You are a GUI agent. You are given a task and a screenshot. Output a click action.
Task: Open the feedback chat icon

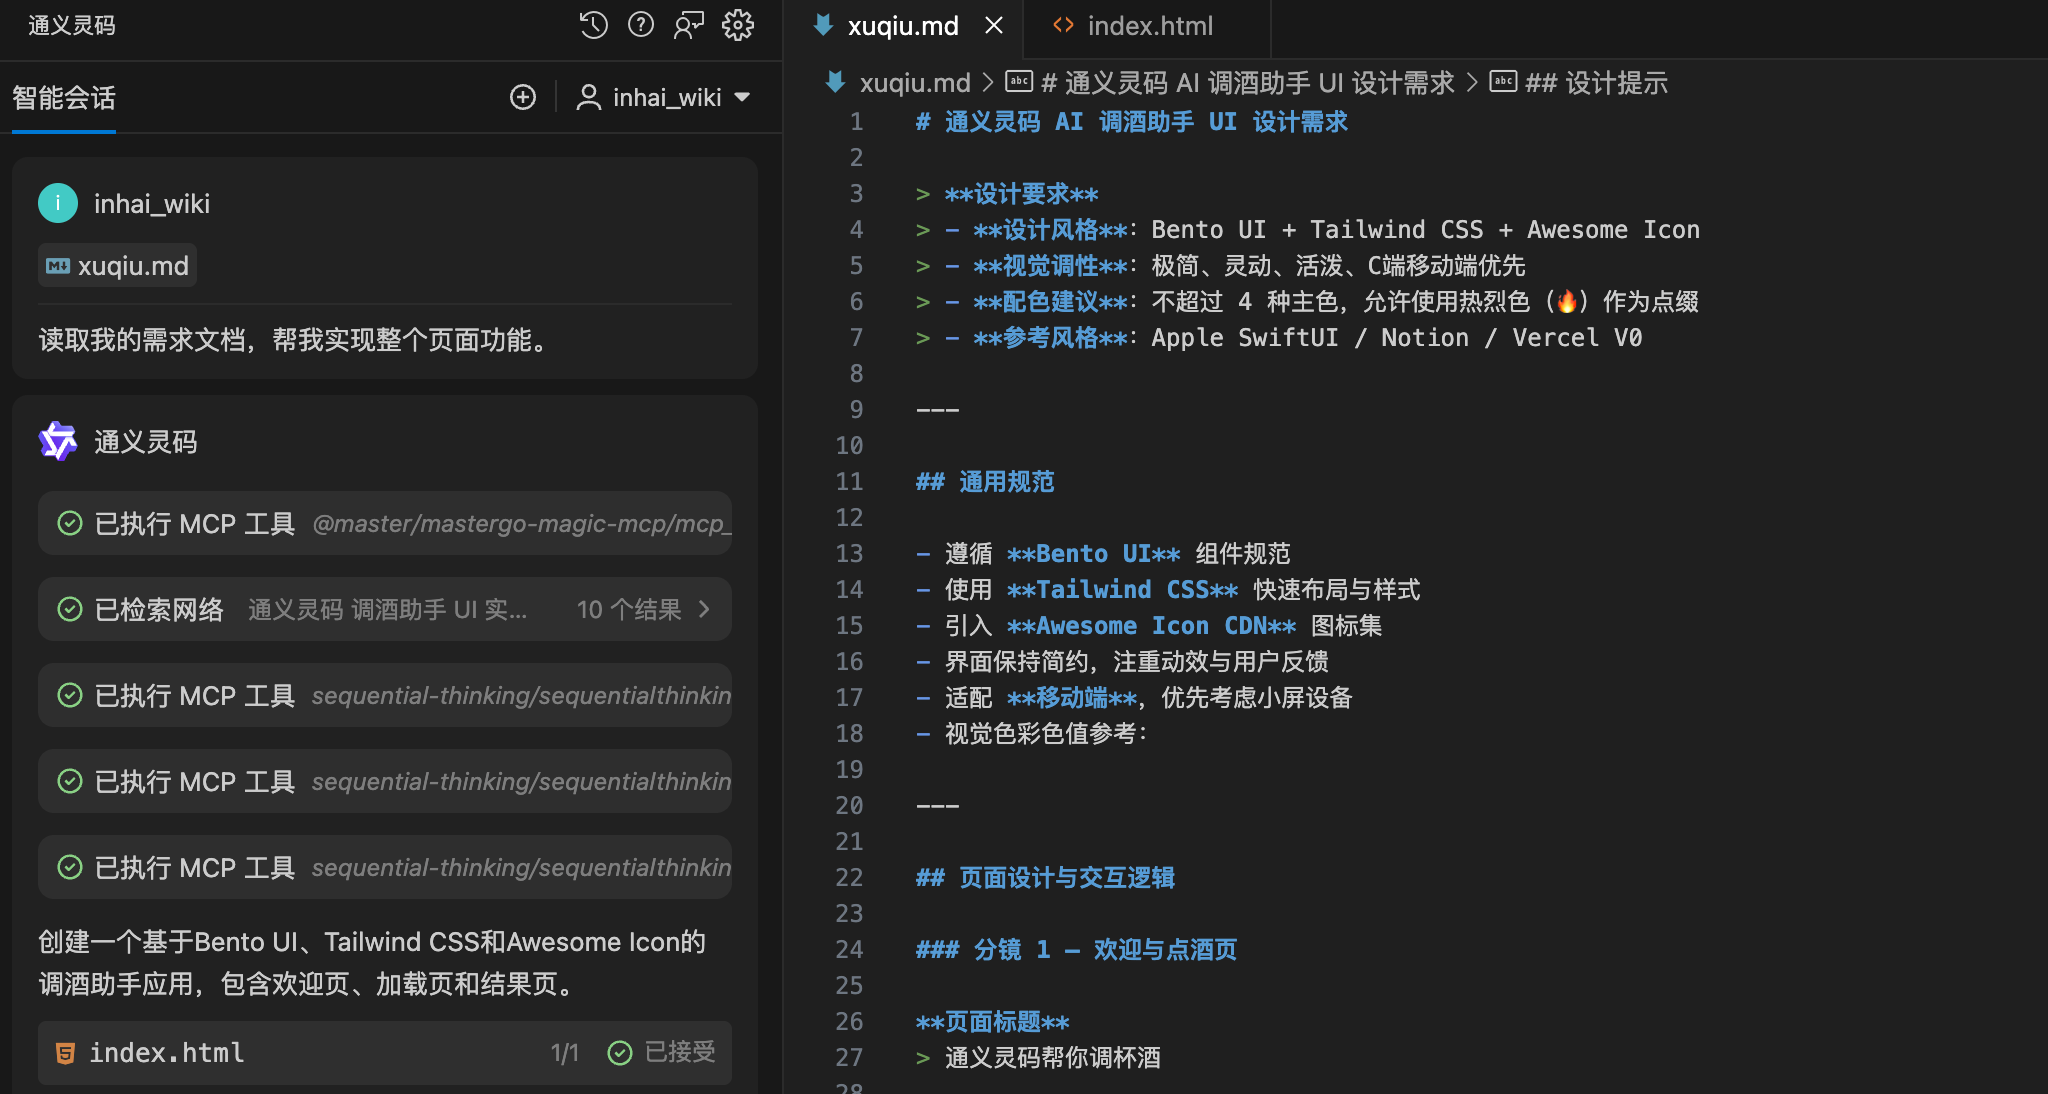tap(689, 25)
